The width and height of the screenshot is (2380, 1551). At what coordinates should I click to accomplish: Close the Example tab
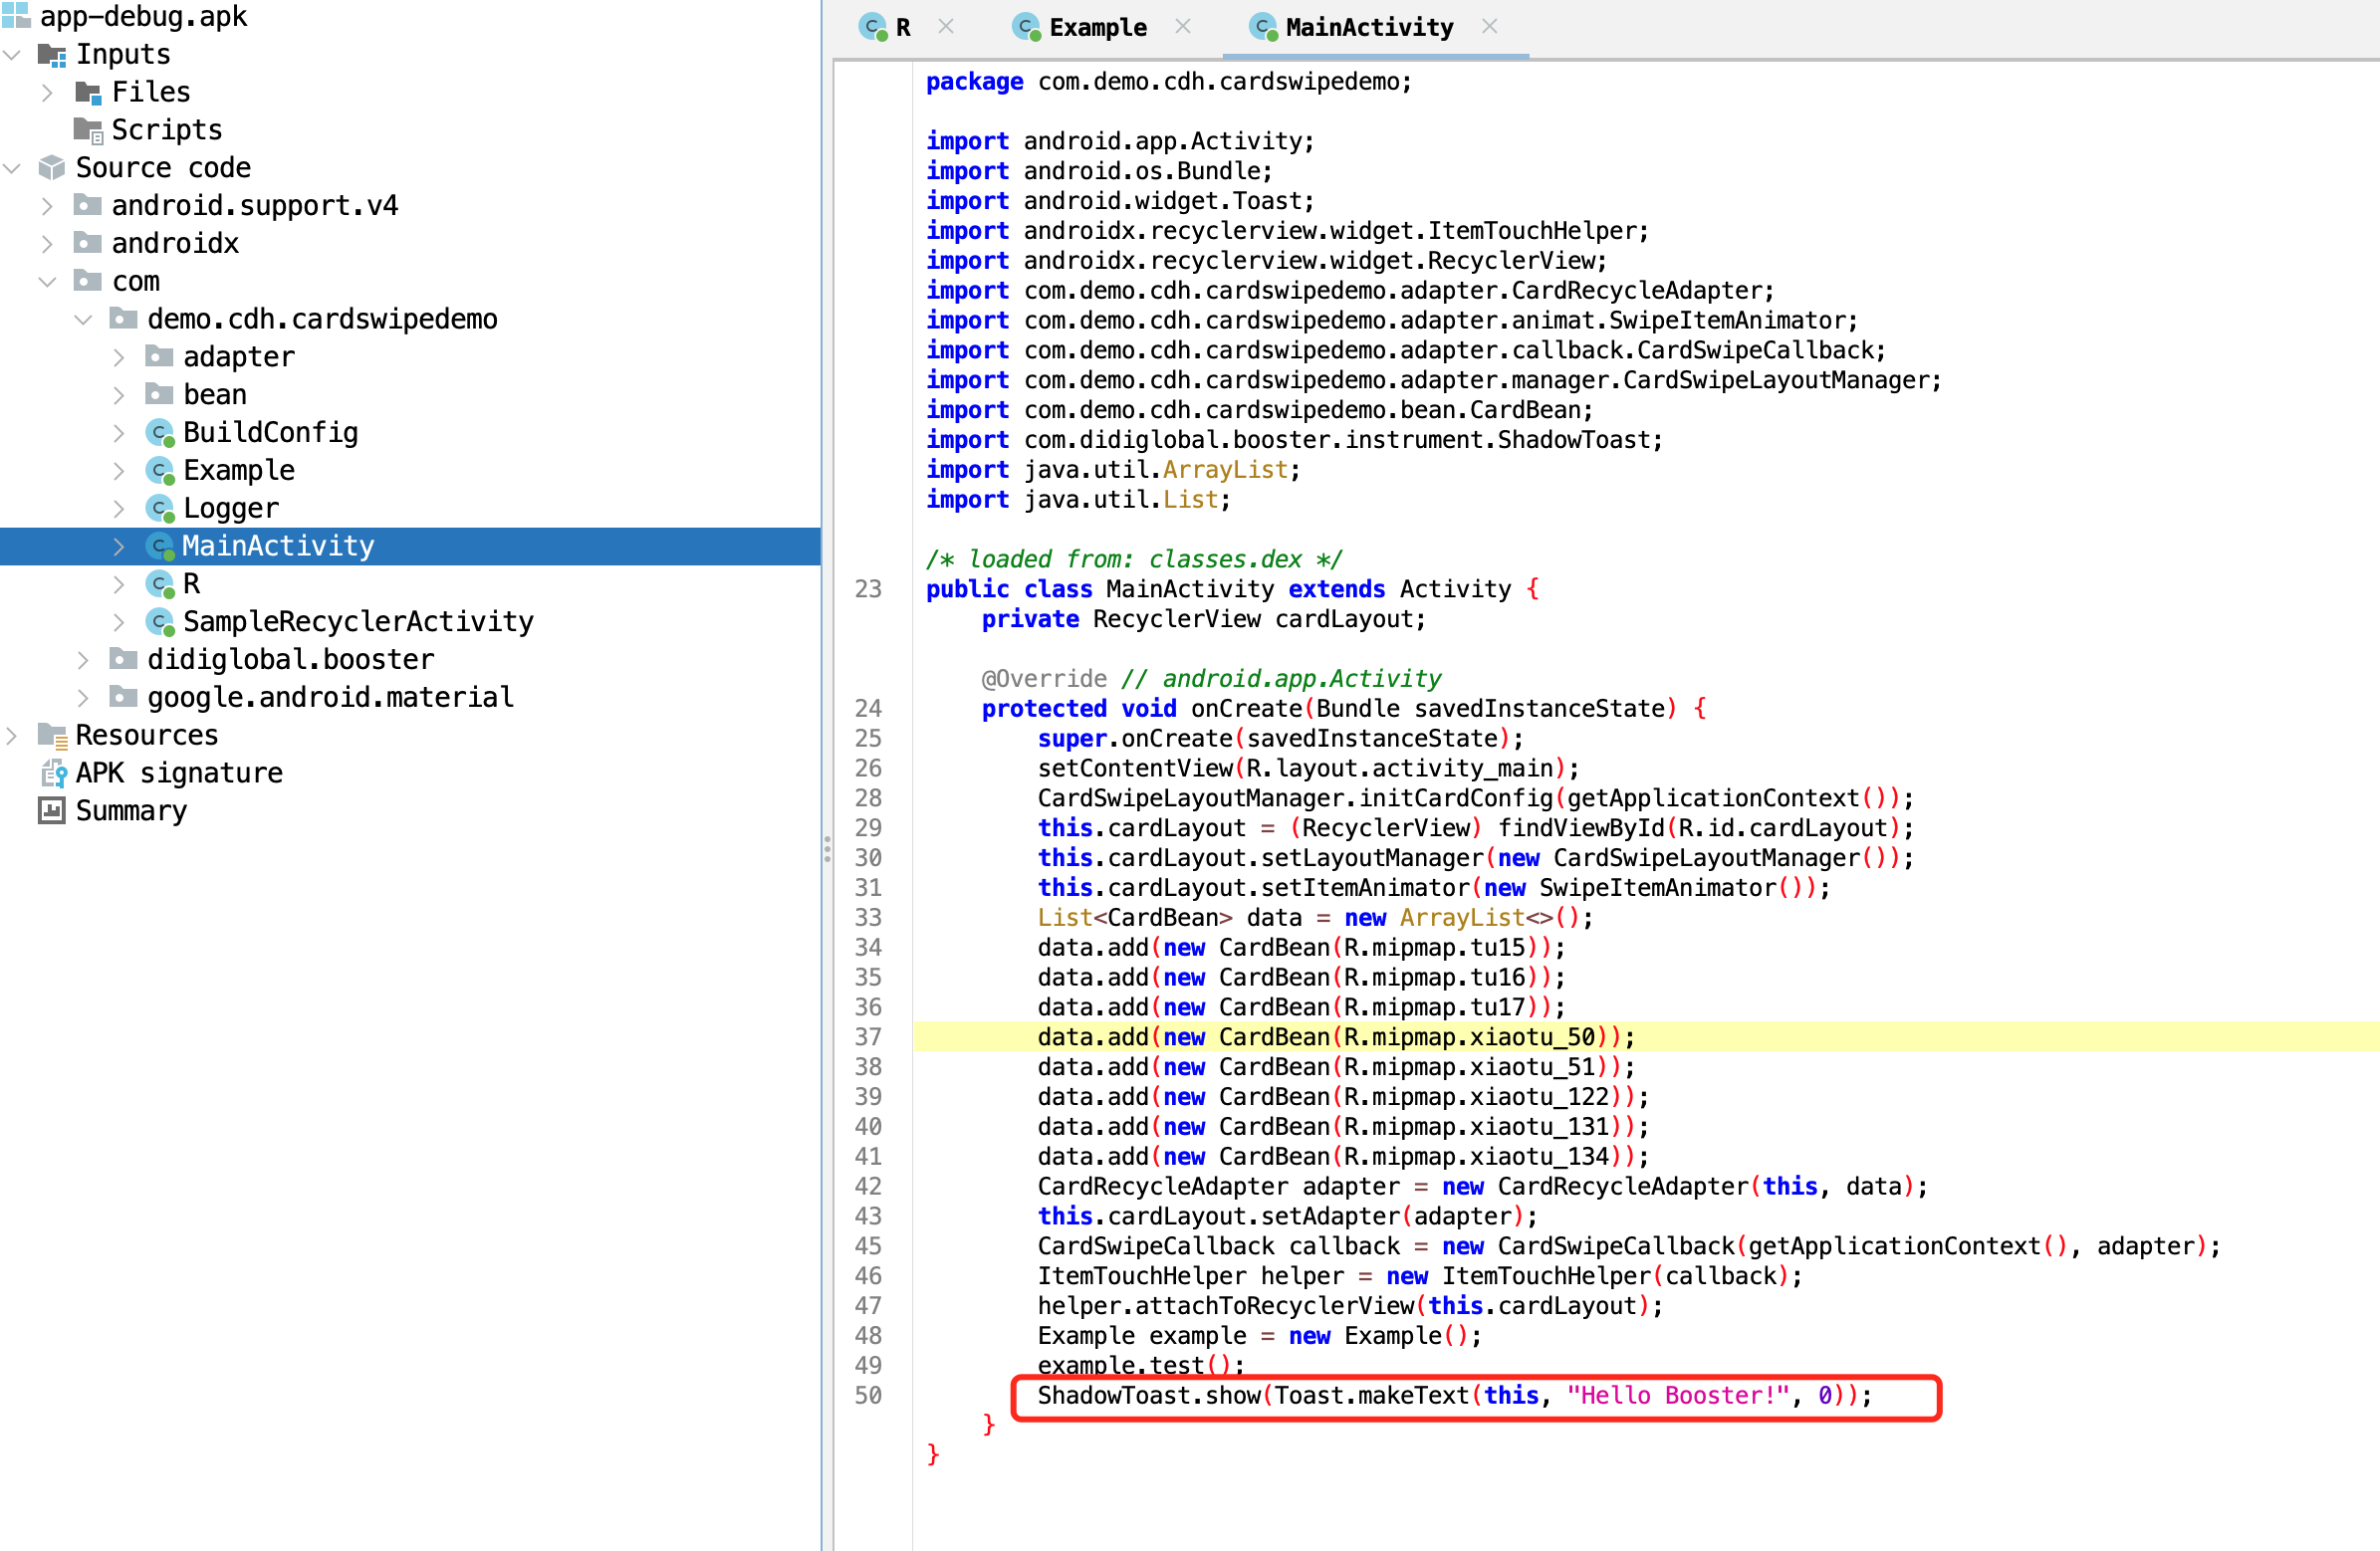pyautogui.click(x=1182, y=27)
